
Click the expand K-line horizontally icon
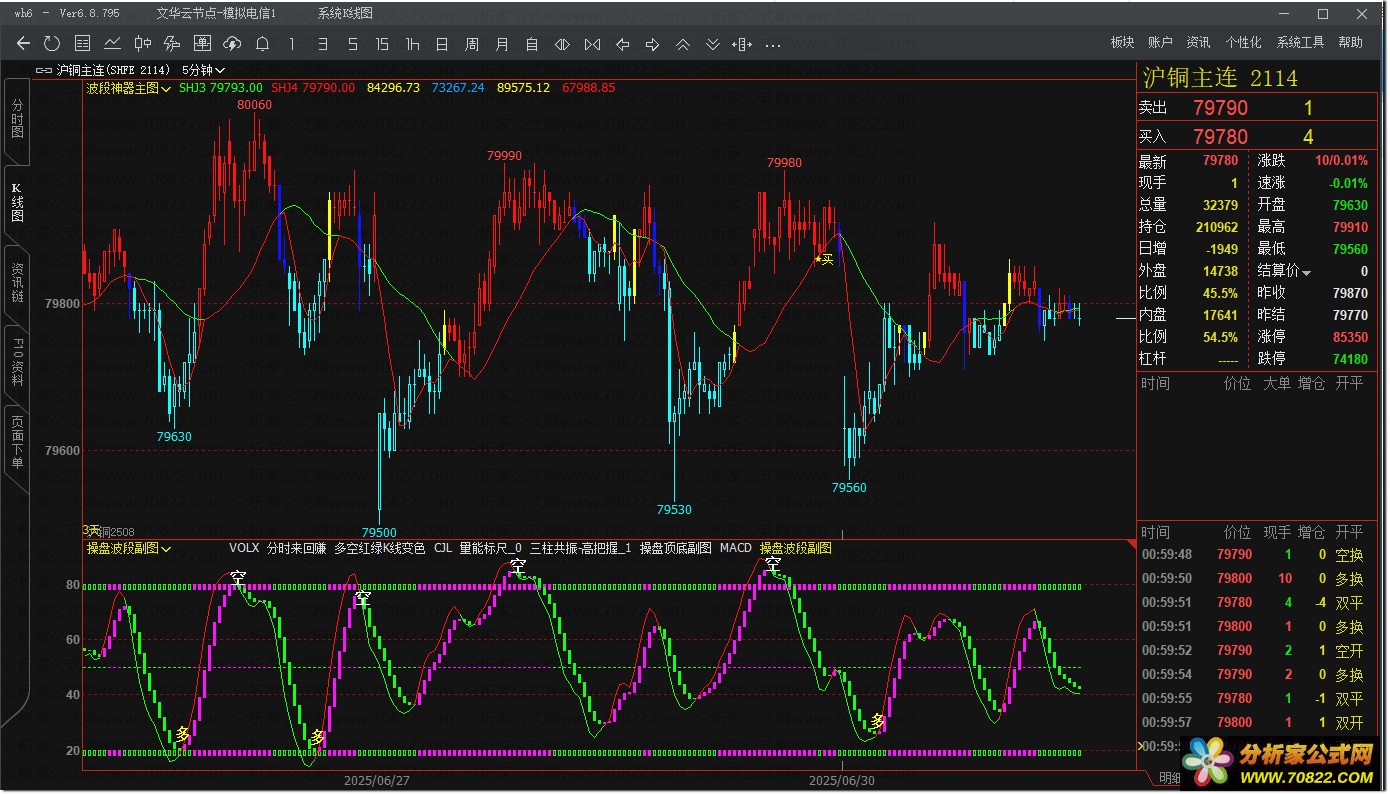coord(592,43)
